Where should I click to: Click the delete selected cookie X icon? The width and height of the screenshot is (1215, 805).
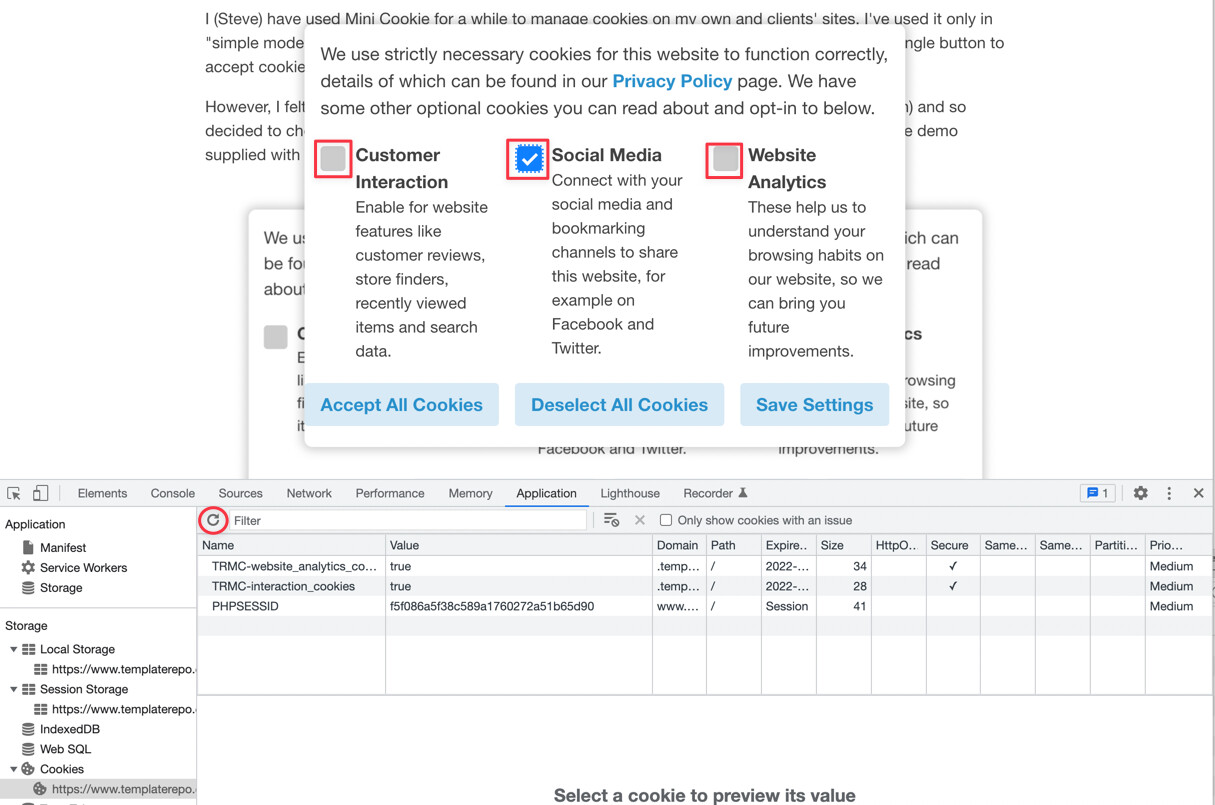[x=640, y=520]
